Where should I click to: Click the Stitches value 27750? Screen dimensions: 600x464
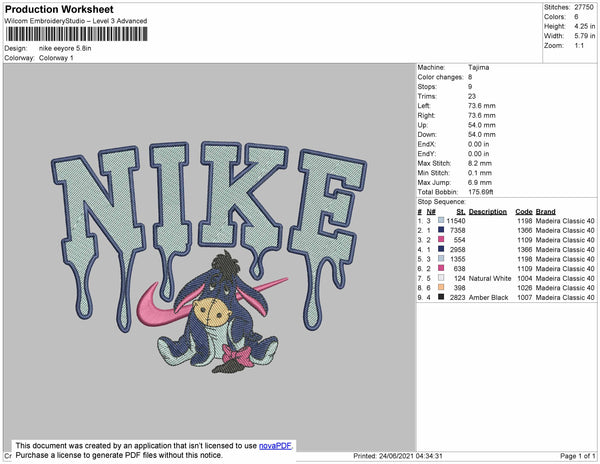[584, 7]
